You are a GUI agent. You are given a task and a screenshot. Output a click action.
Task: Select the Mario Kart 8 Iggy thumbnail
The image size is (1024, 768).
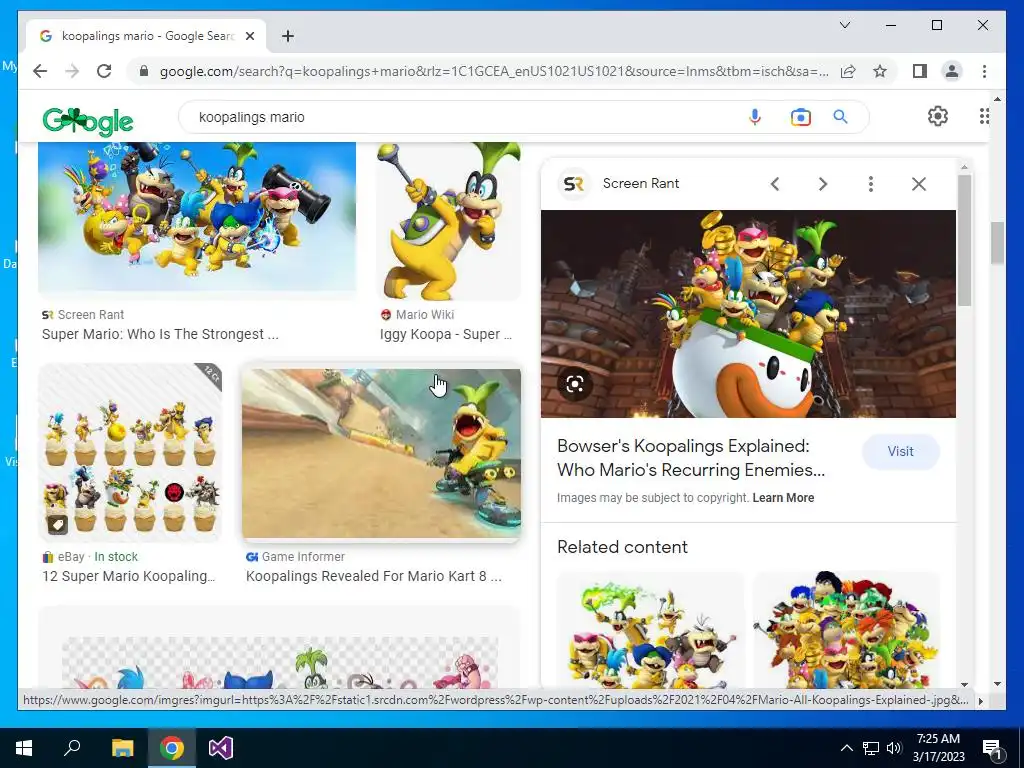click(381, 453)
